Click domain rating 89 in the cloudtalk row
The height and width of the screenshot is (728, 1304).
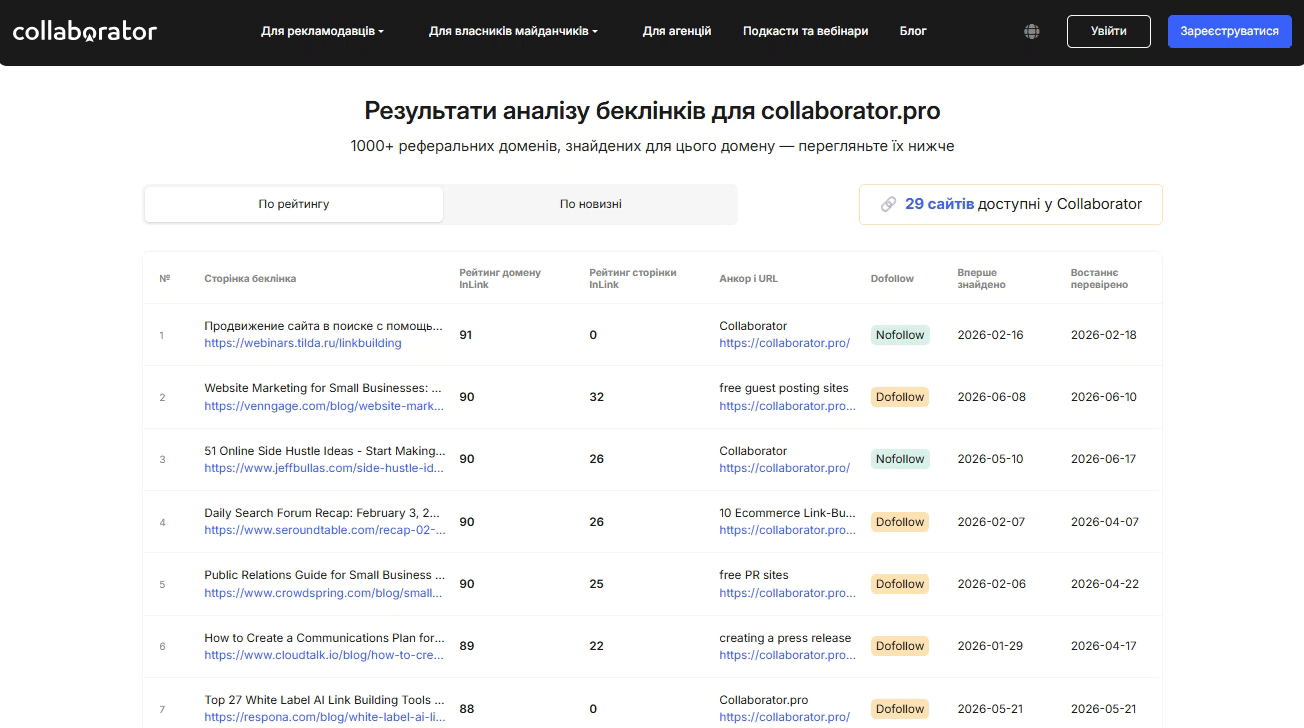467,646
